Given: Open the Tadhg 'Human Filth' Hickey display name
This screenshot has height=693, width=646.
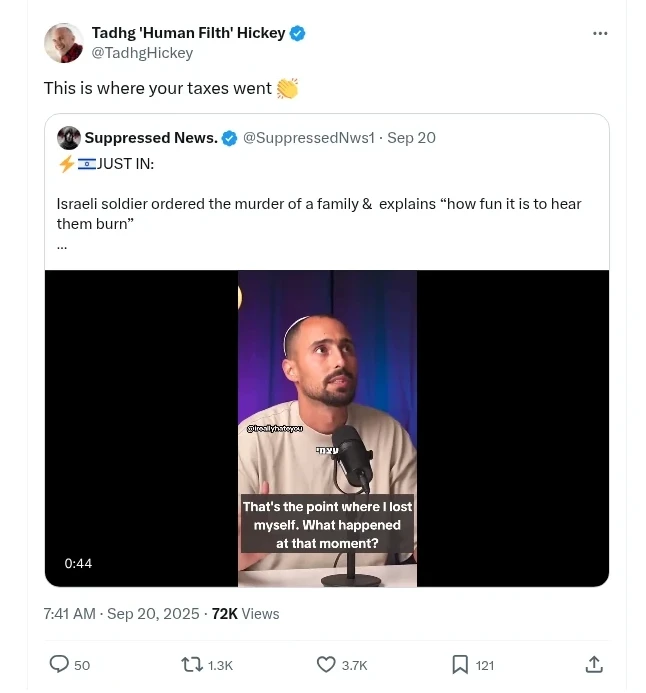Looking at the screenshot, I should [x=188, y=33].
